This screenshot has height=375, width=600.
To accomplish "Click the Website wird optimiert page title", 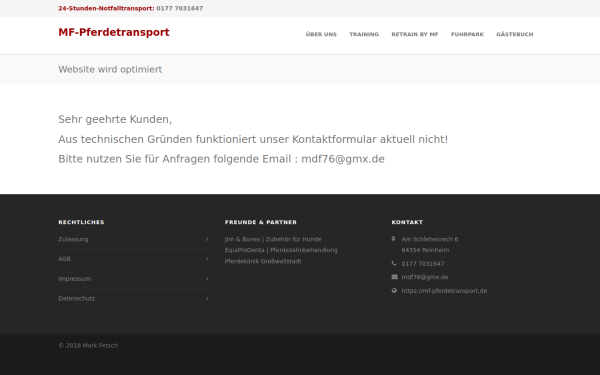I will pyautogui.click(x=110, y=70).
